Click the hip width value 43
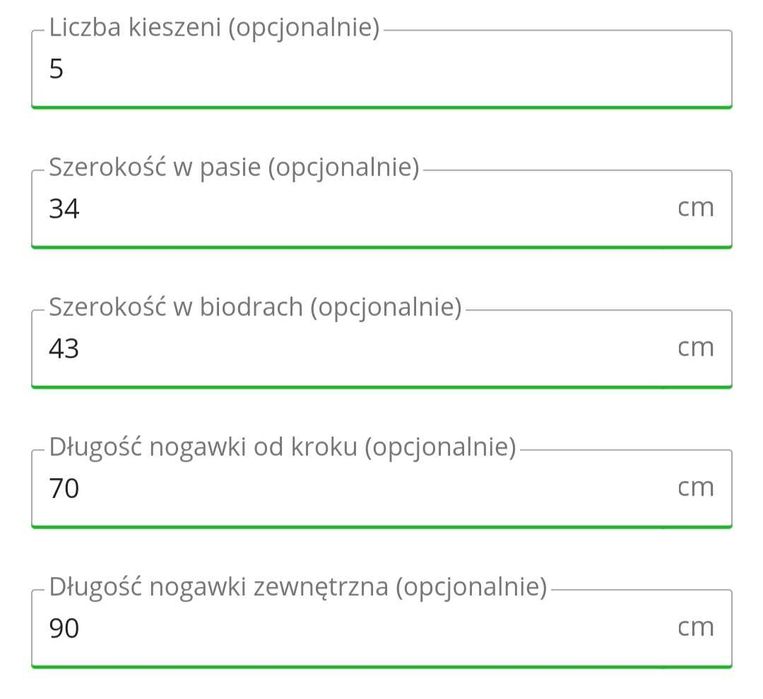 tap(64, 349)
